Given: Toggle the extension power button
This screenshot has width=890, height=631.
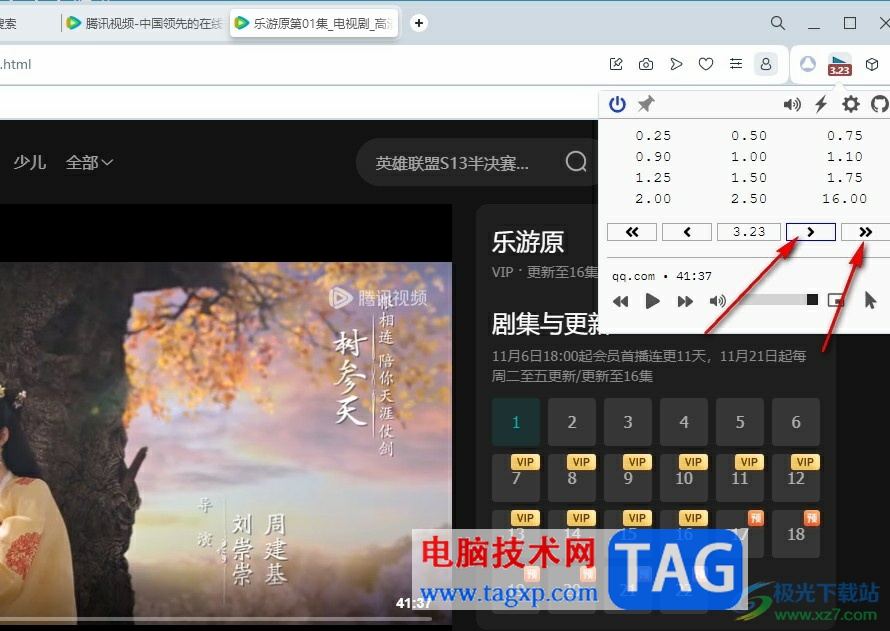Looking at the screenshot, I should click(617, 104).
